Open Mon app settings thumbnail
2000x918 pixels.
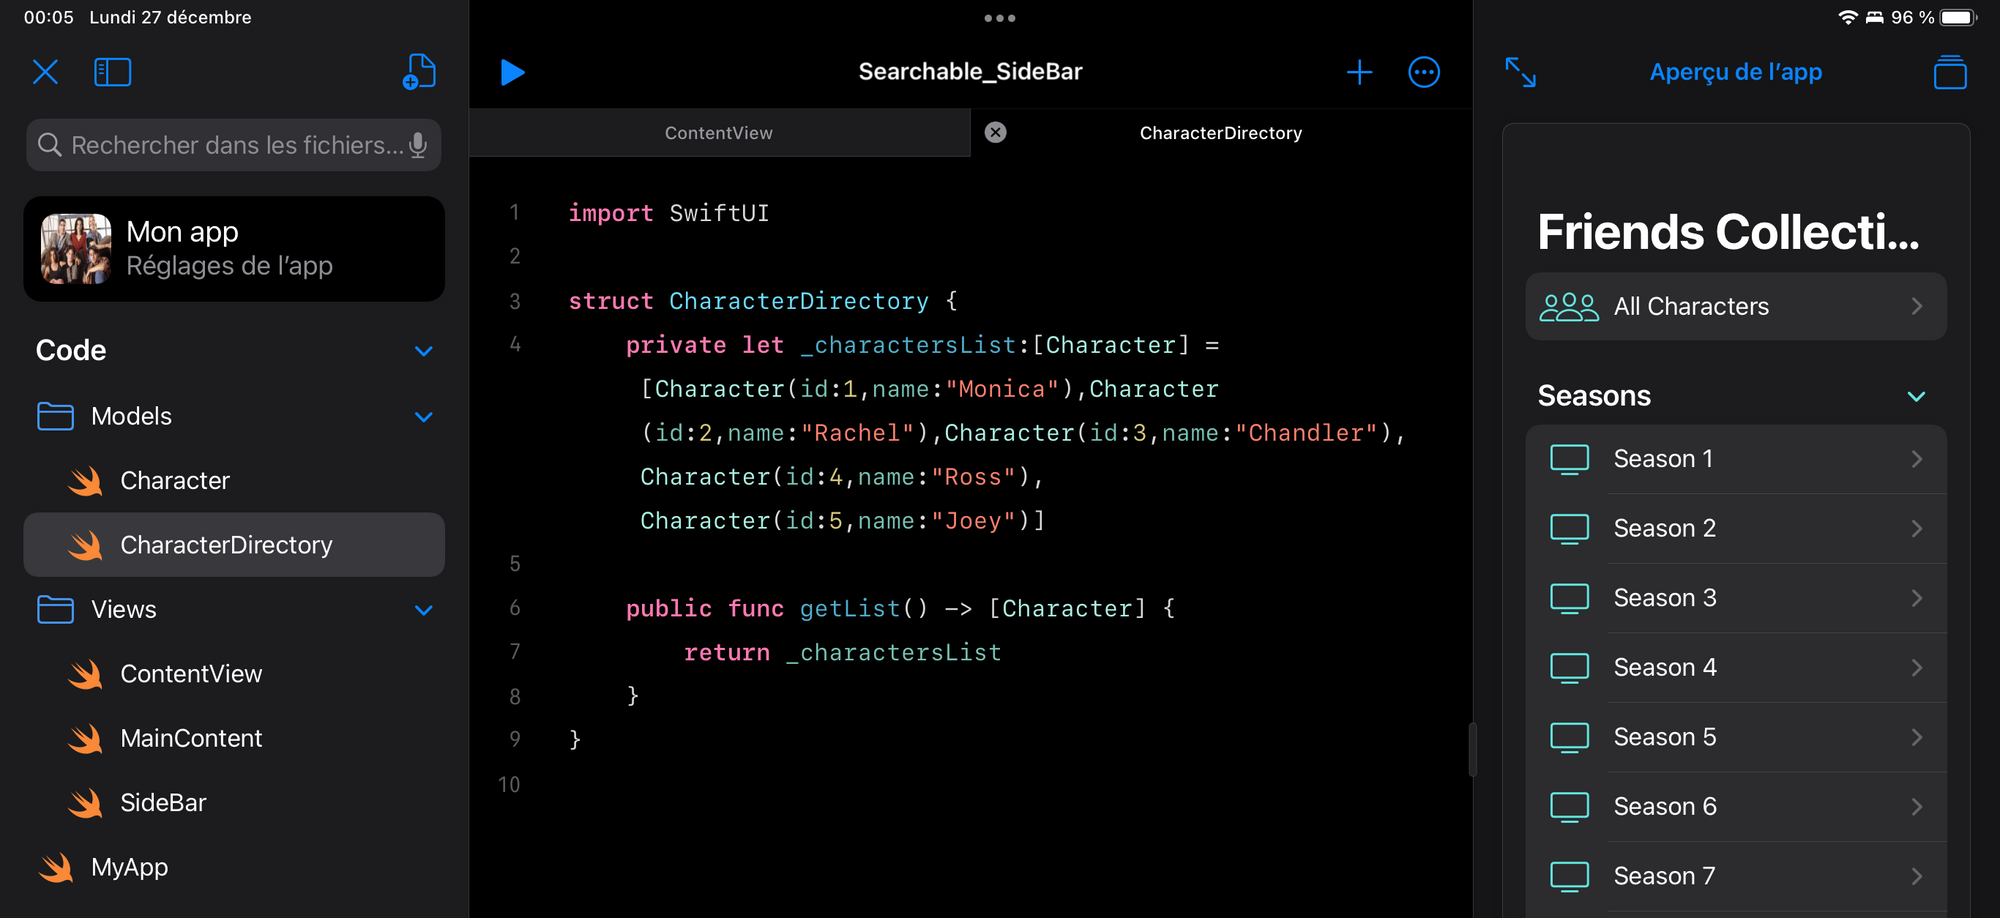[76, 249]
